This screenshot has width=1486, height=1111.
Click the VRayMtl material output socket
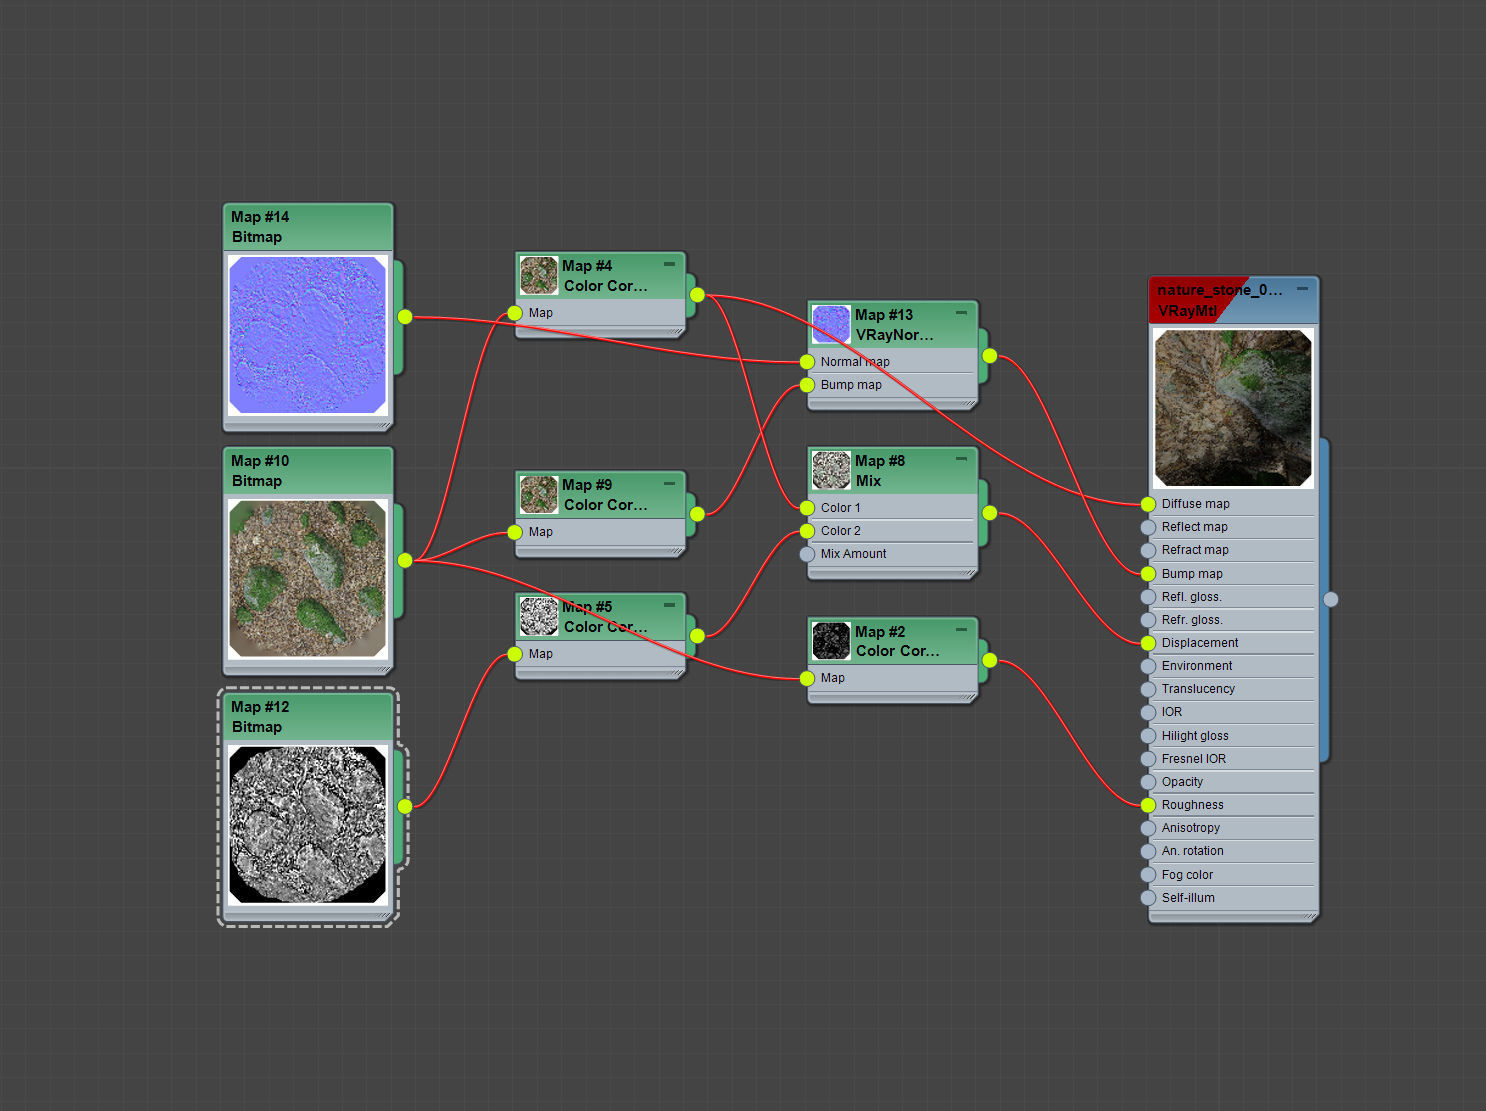tap(1331, 600)
